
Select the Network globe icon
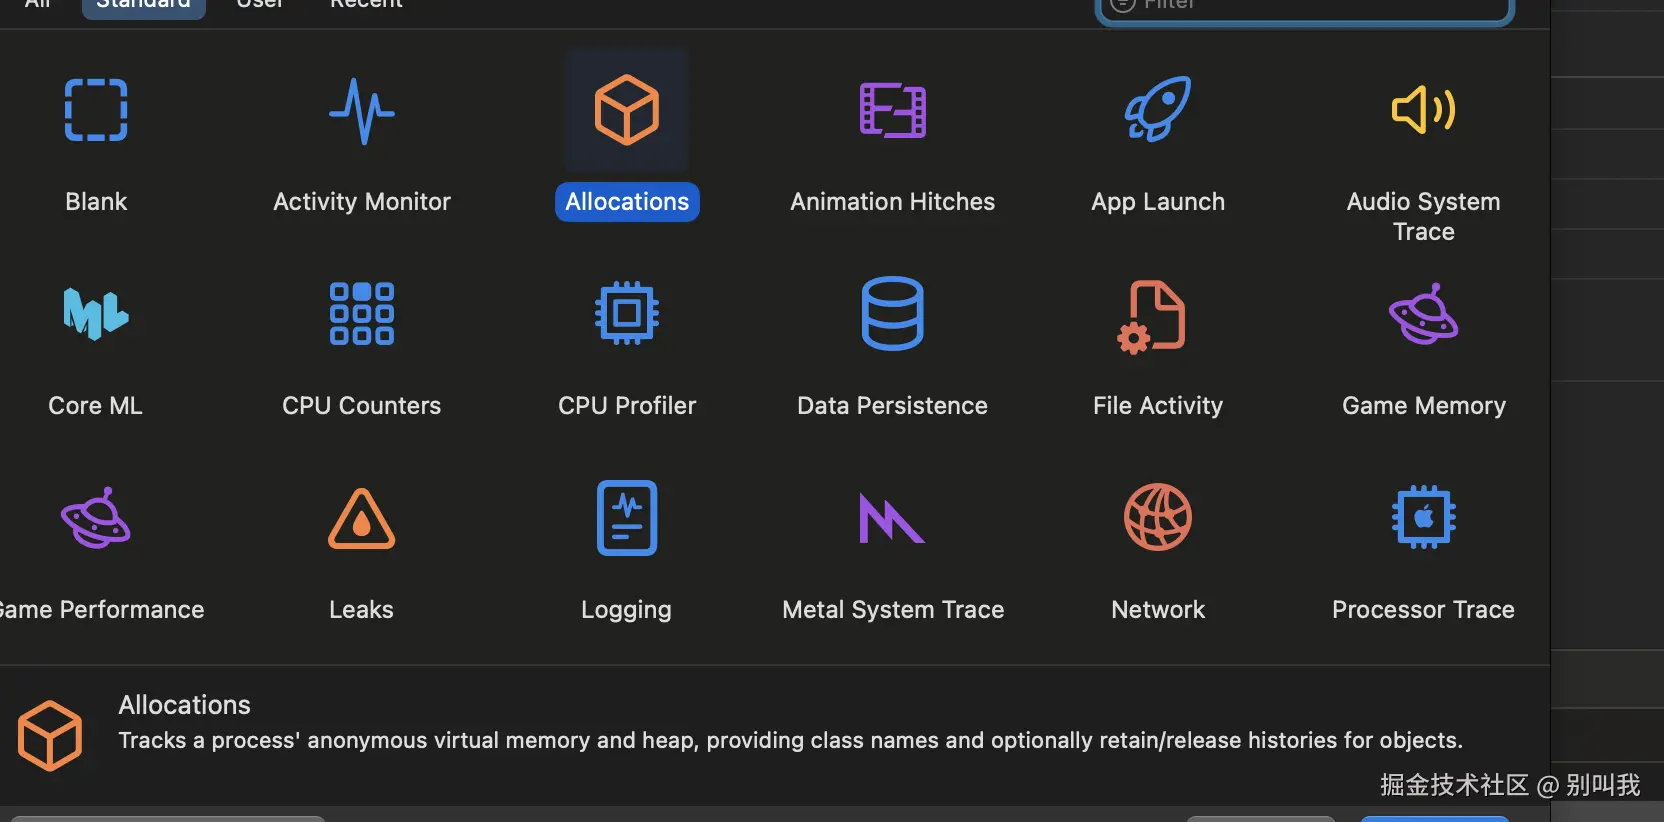click(x=1158, y=517)
